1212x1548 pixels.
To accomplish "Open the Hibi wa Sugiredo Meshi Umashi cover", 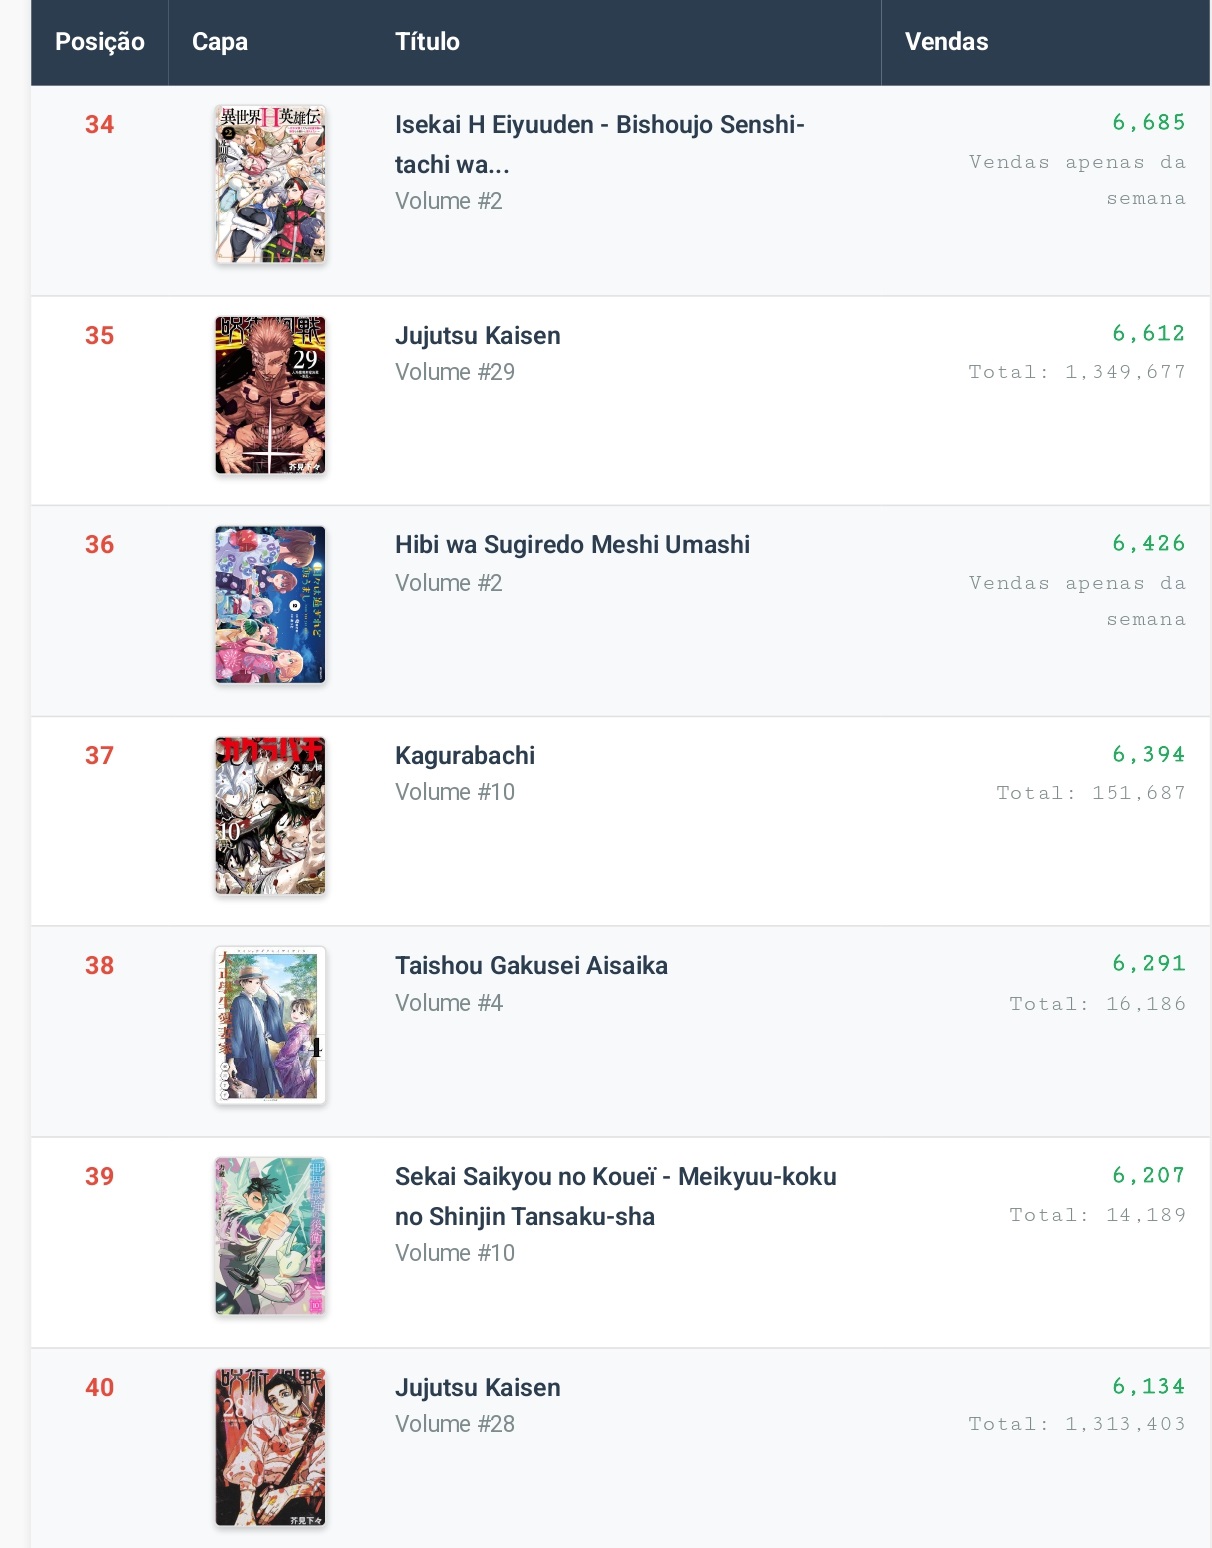I will coord(270,605).
